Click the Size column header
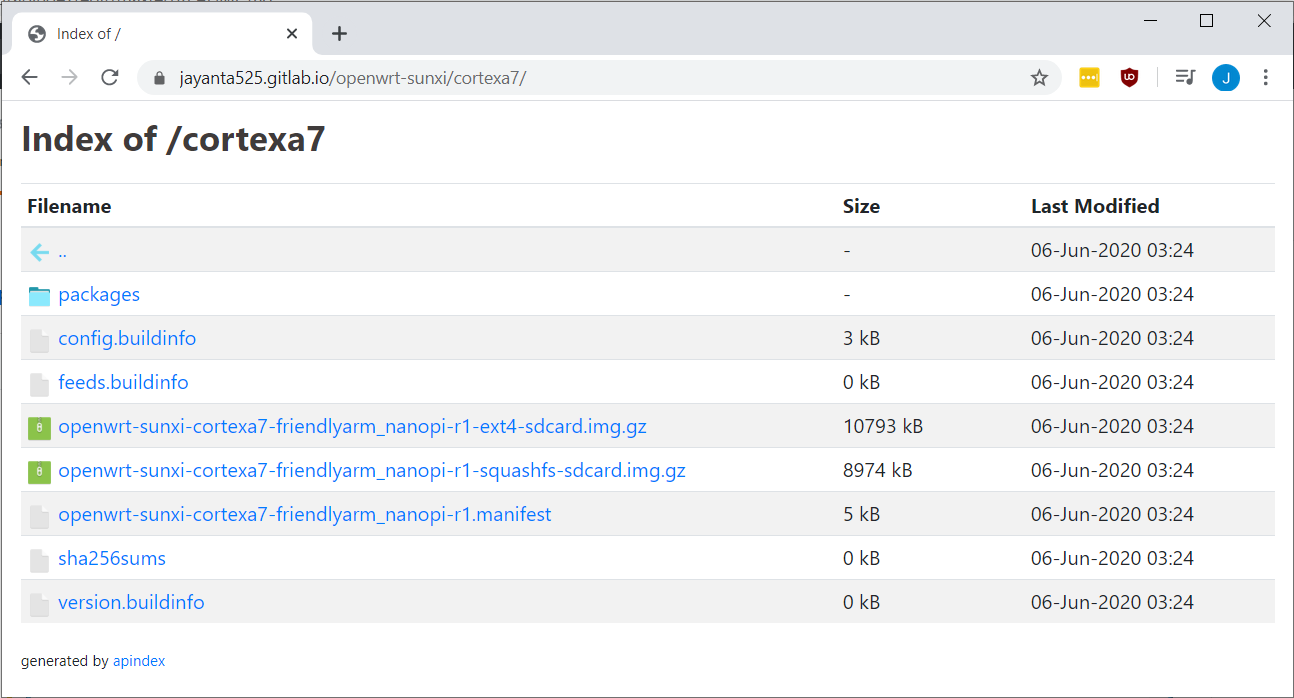 coord(861,206)
